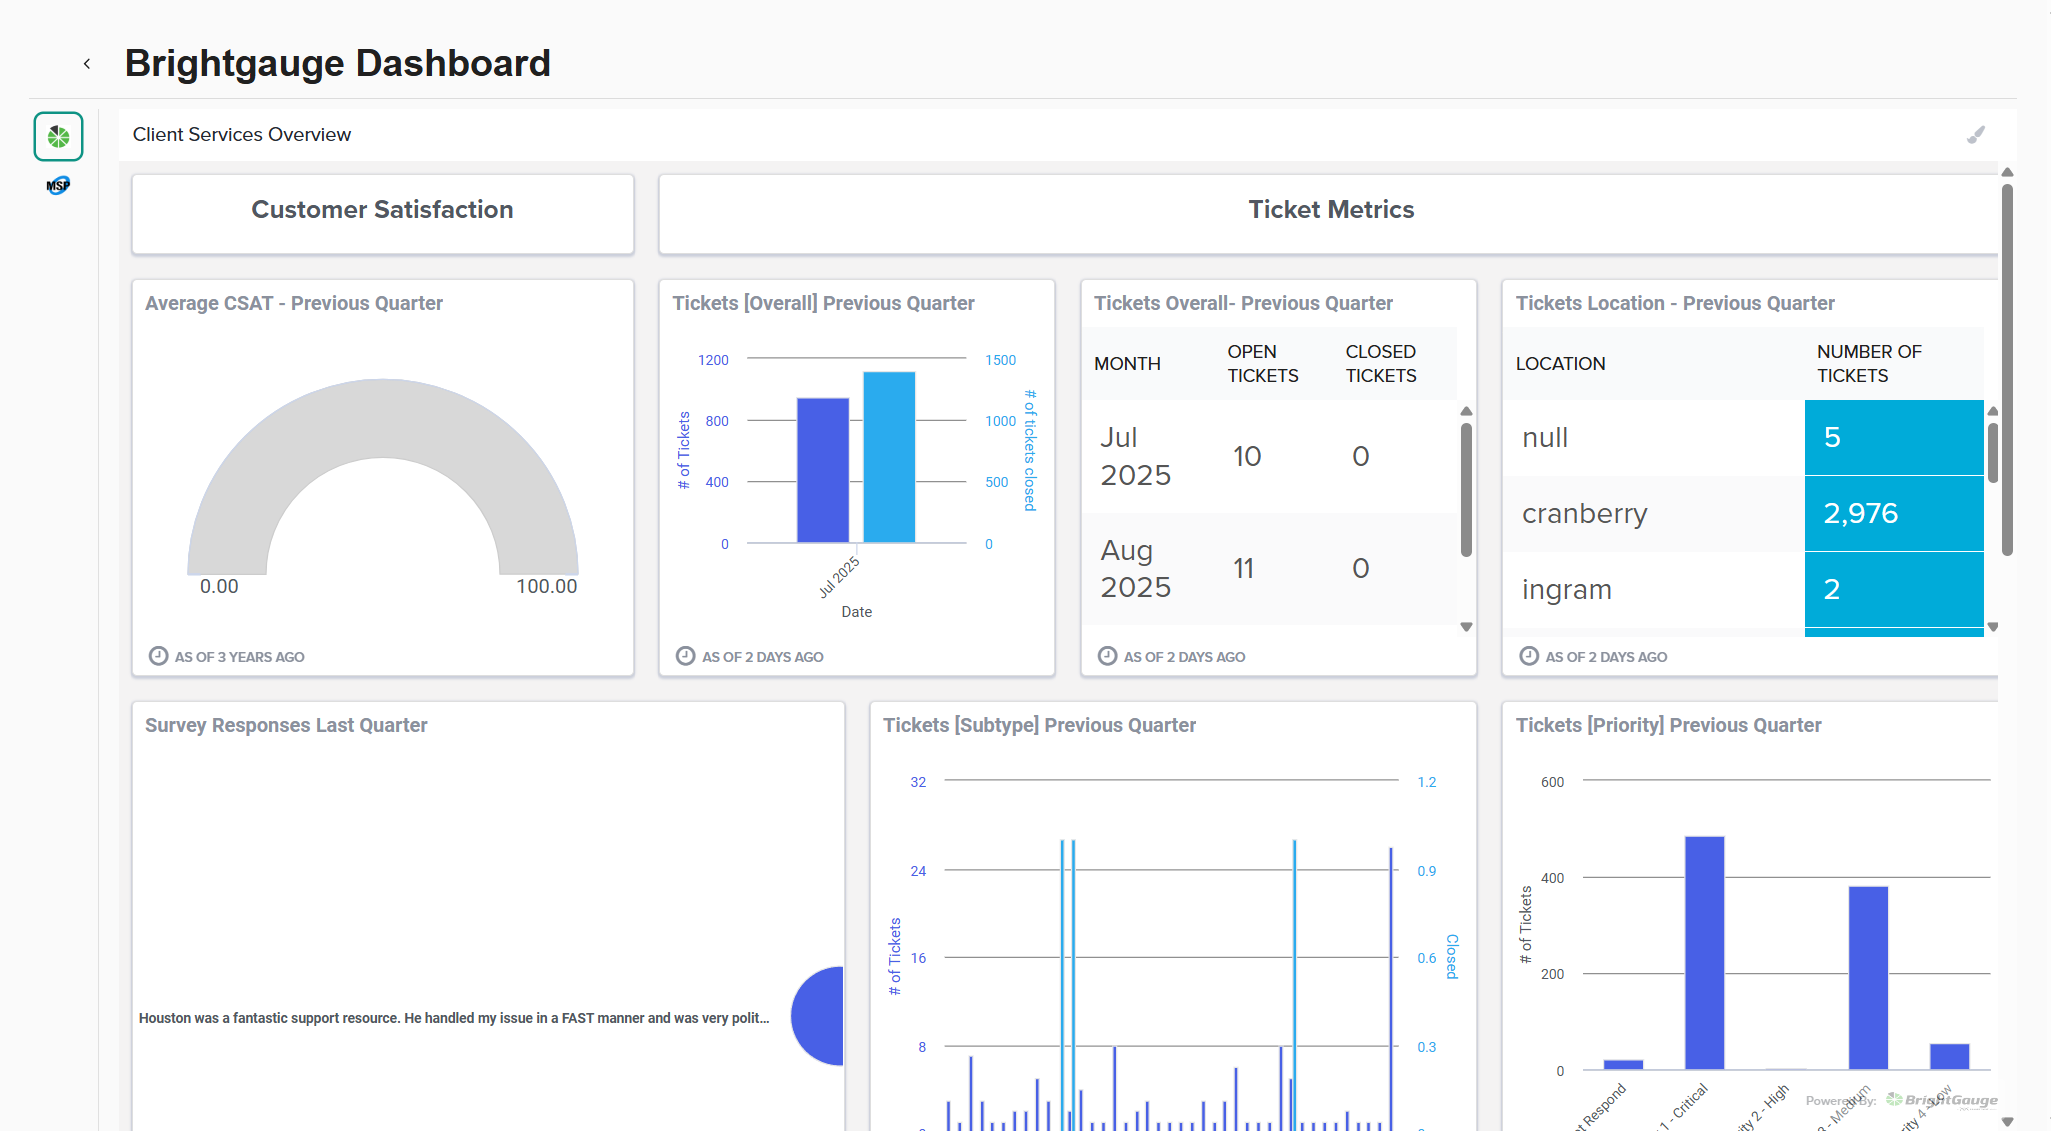Click the Ticket Metrics section header

[x=1330, y=209]
